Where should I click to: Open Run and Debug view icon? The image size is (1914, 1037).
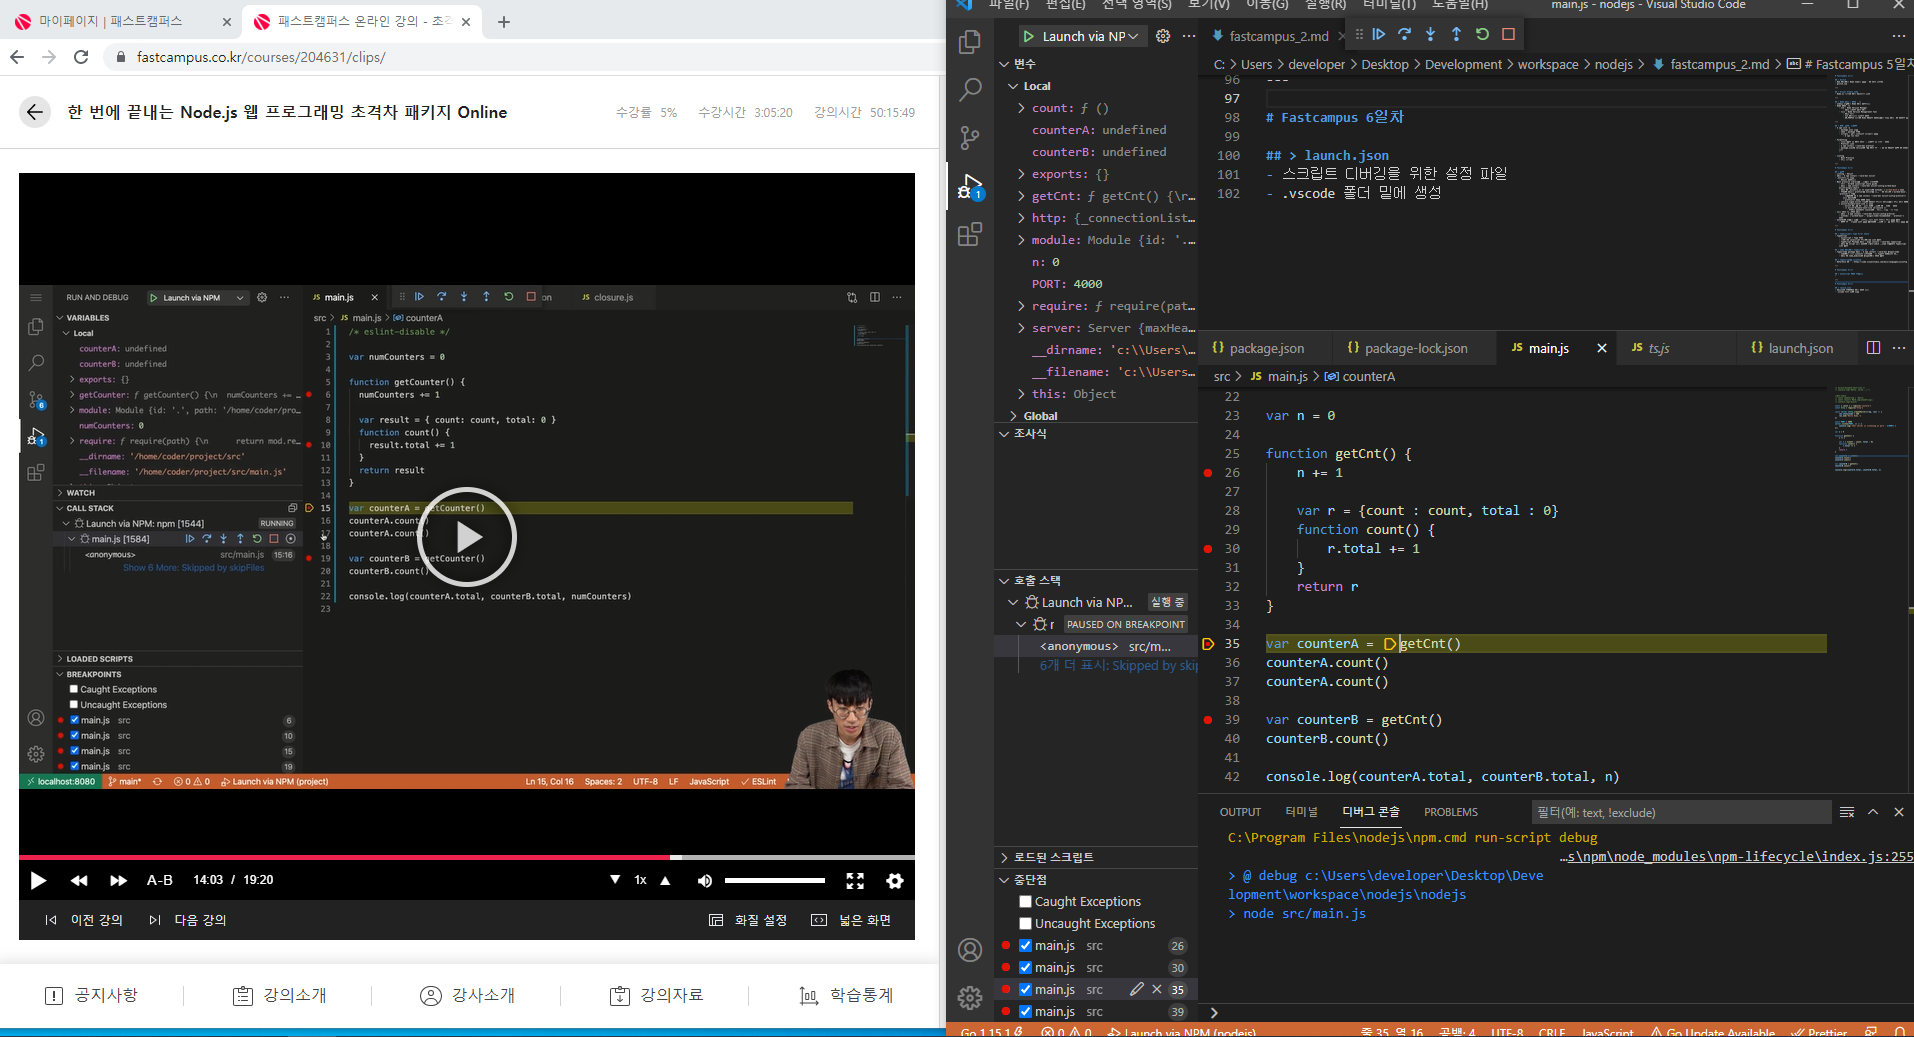pos(970,186)
